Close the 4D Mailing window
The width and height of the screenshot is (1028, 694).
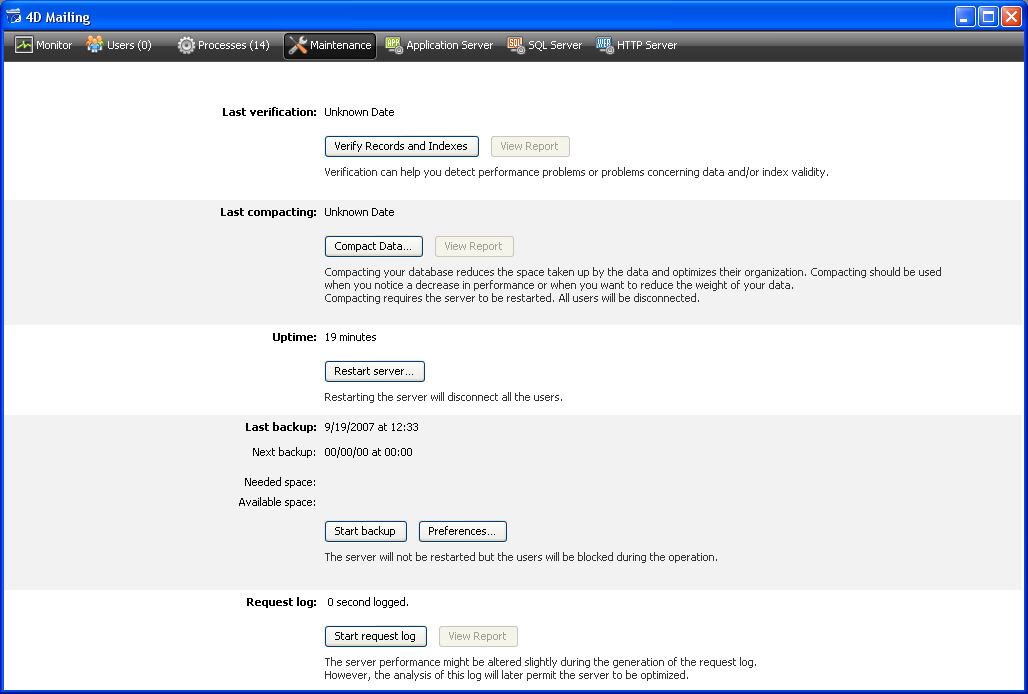(1012, 16)
